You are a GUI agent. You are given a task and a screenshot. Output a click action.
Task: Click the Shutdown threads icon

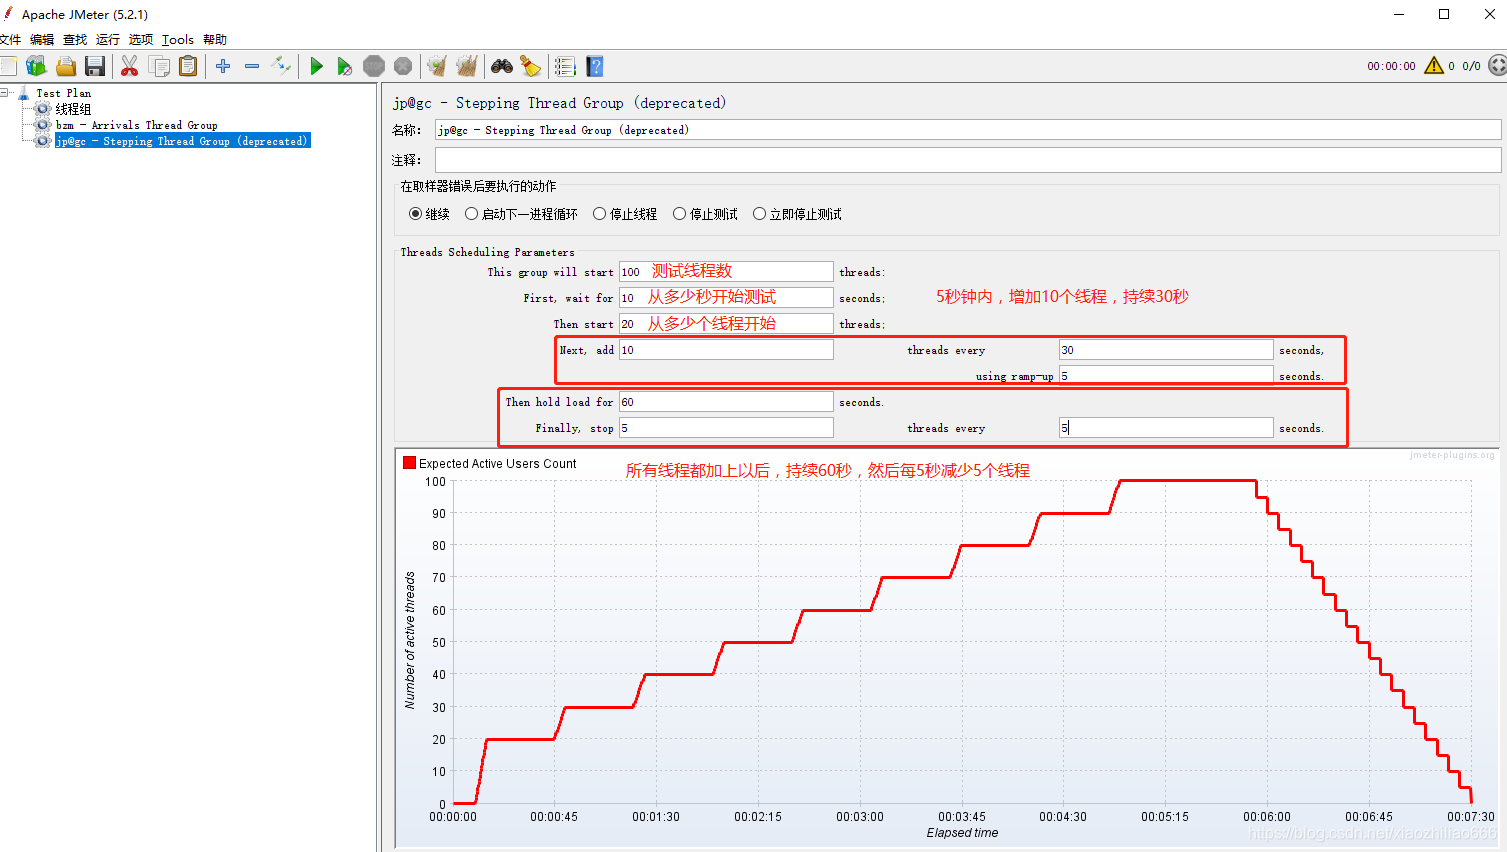[x=403, y=66]
